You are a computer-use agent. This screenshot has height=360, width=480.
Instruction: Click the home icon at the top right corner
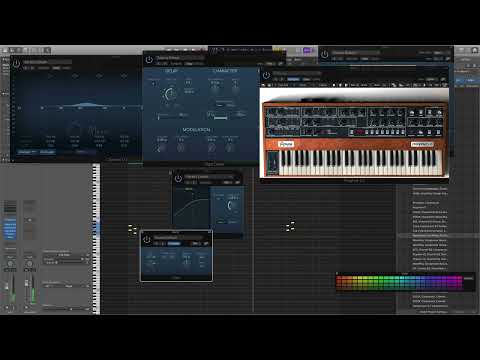475,50
